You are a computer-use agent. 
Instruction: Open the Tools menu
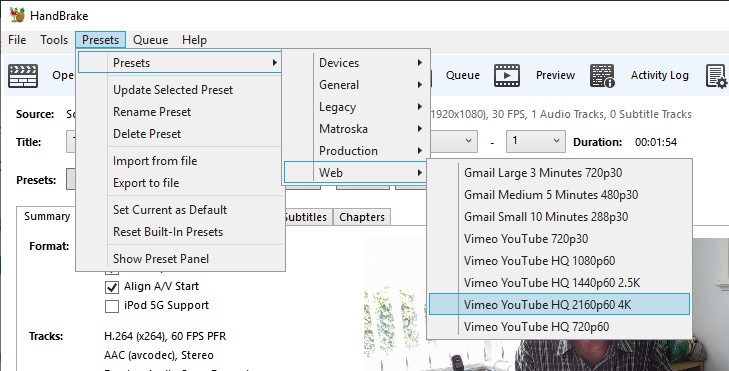[x=54, y=40]
